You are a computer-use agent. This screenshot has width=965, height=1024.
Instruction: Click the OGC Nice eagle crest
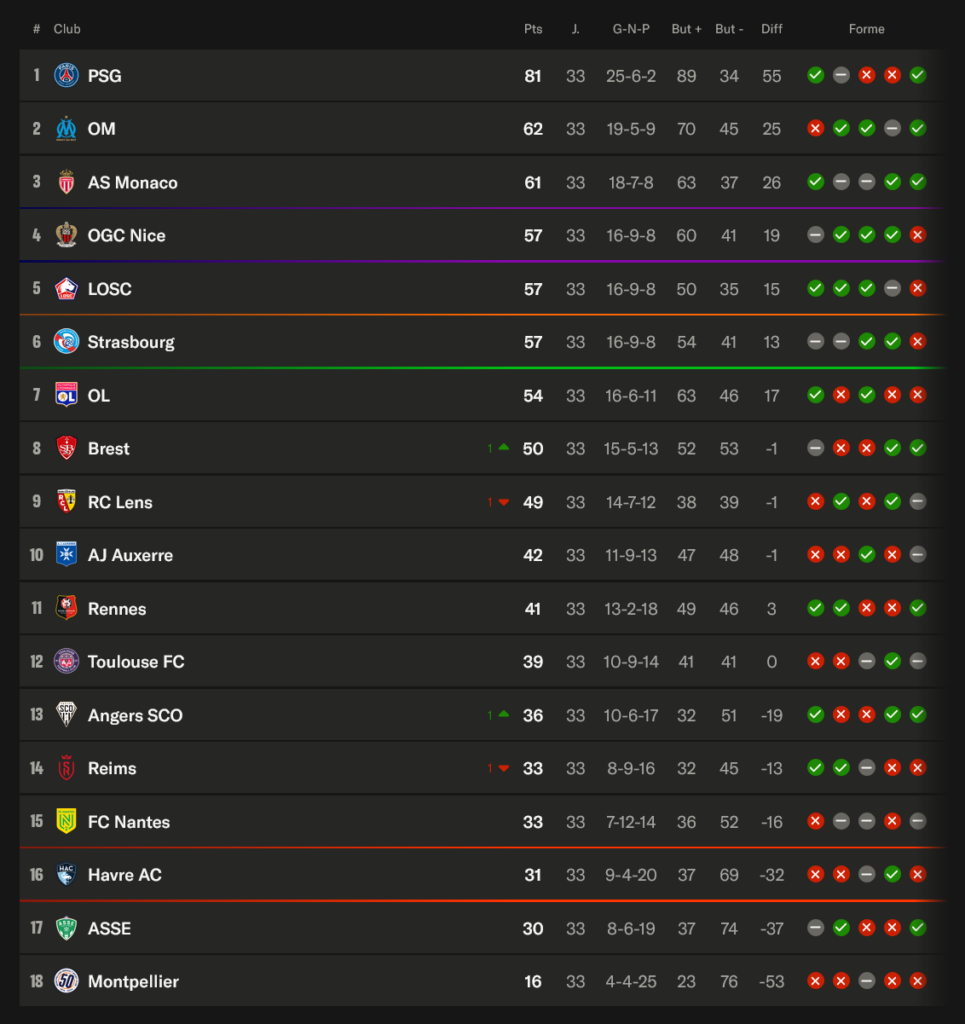tap(66, 235)
